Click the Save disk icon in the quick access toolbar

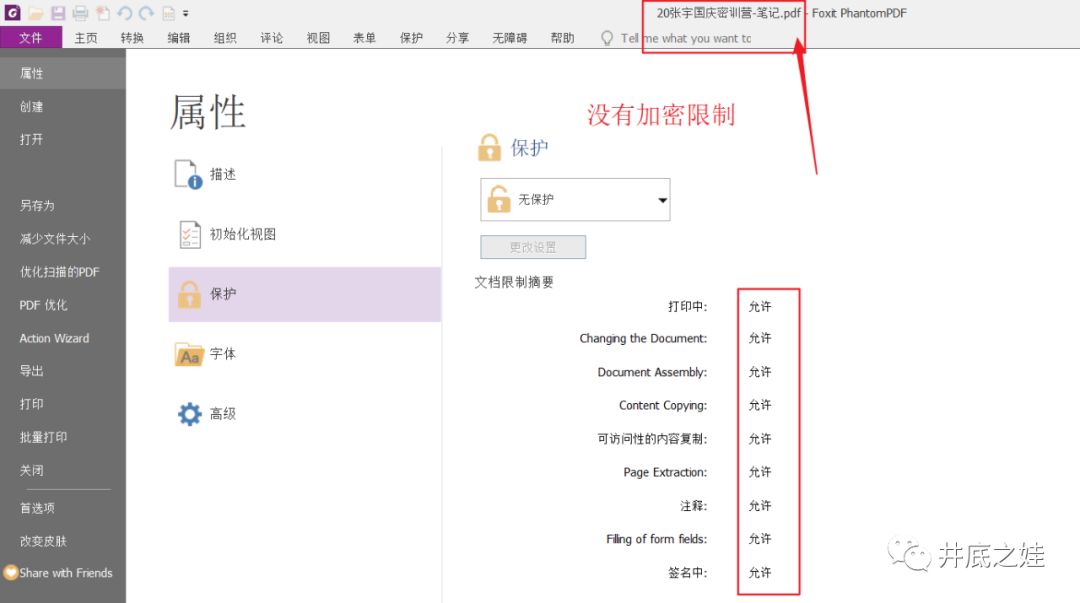[58, 13]
